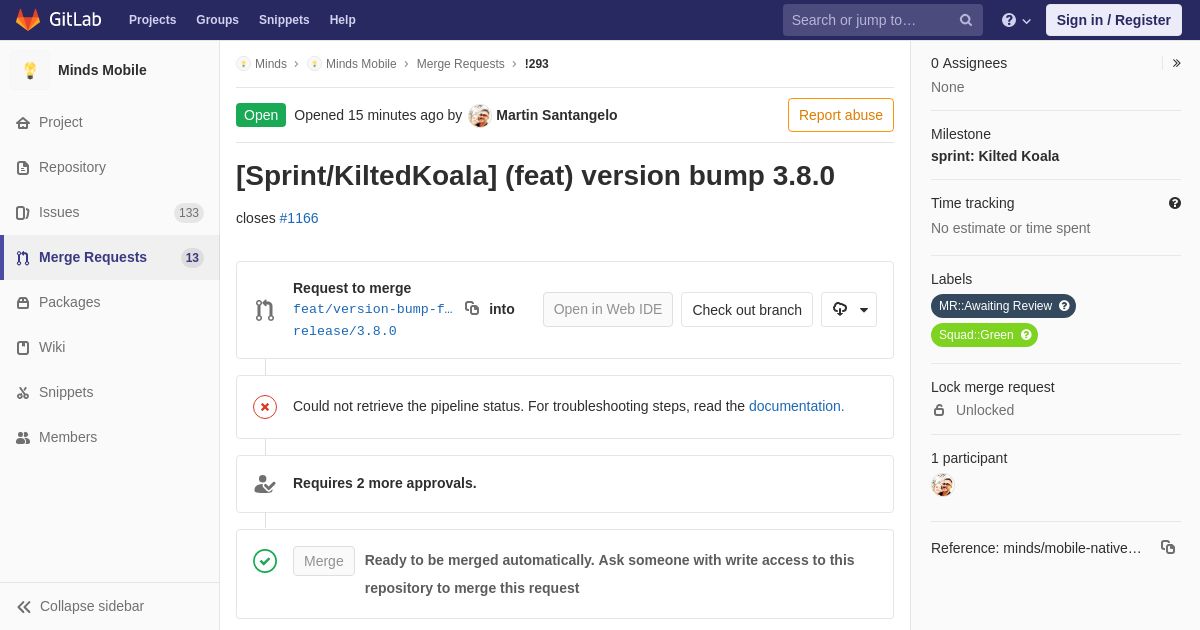
Task: Copy the merge request reference
Action: [x=1168, y=547]
